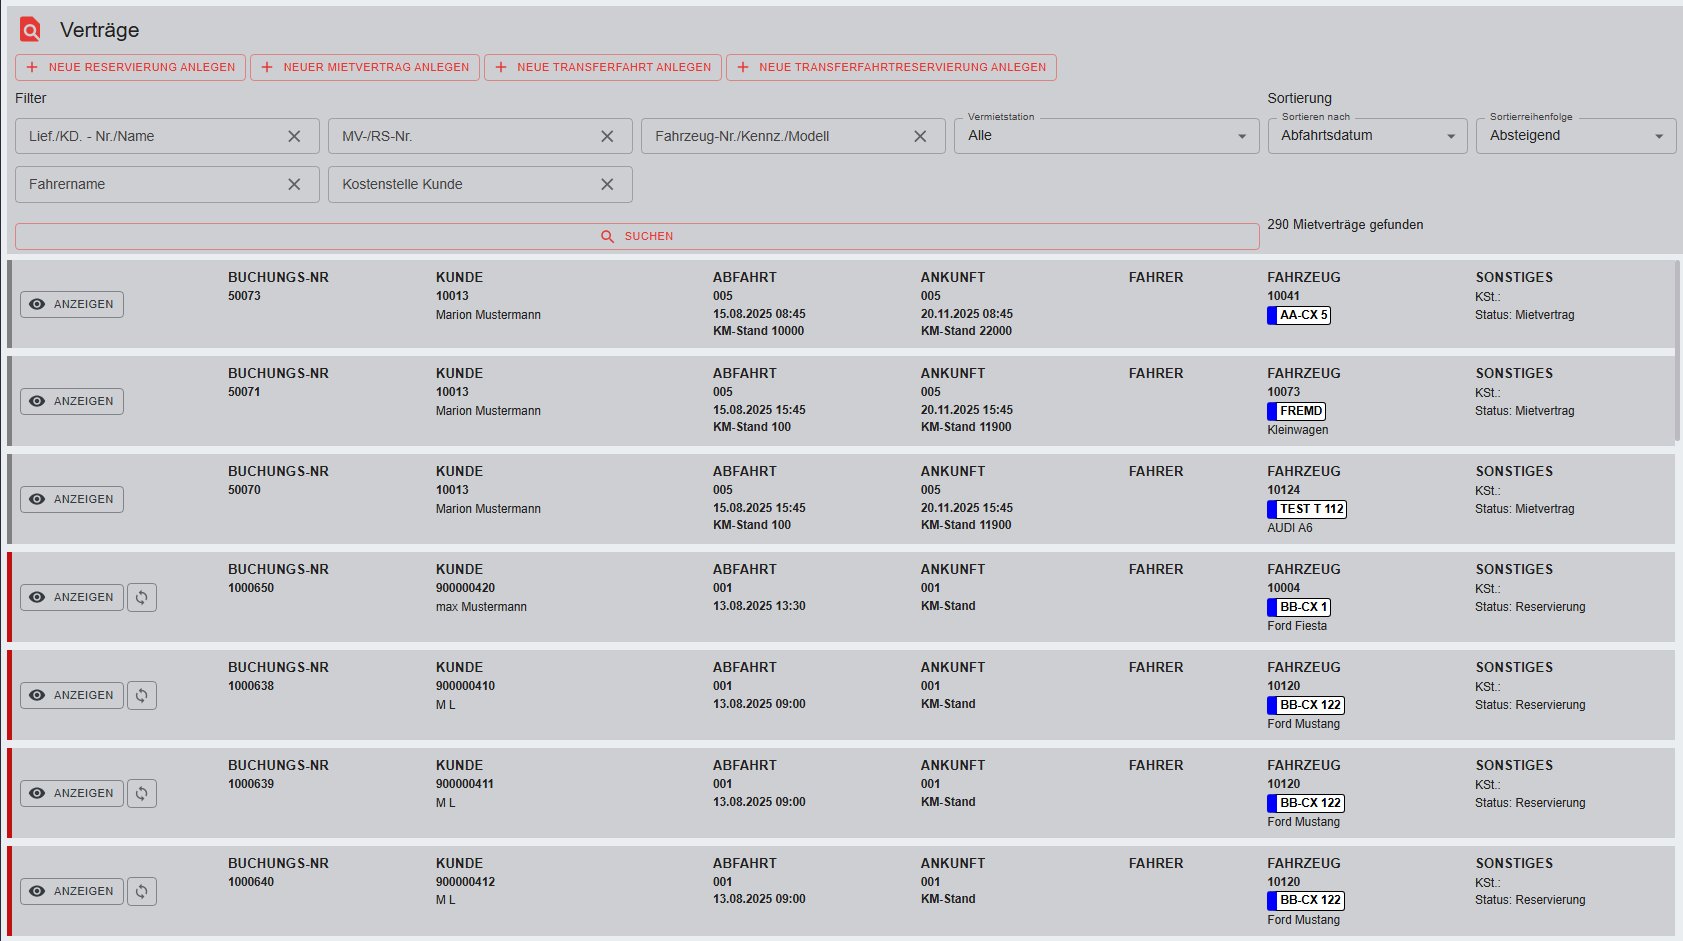Open the Sortierreihenfolge dropdown
The width and height of the screenshot is (1683, 941).
coord(1575,136)
